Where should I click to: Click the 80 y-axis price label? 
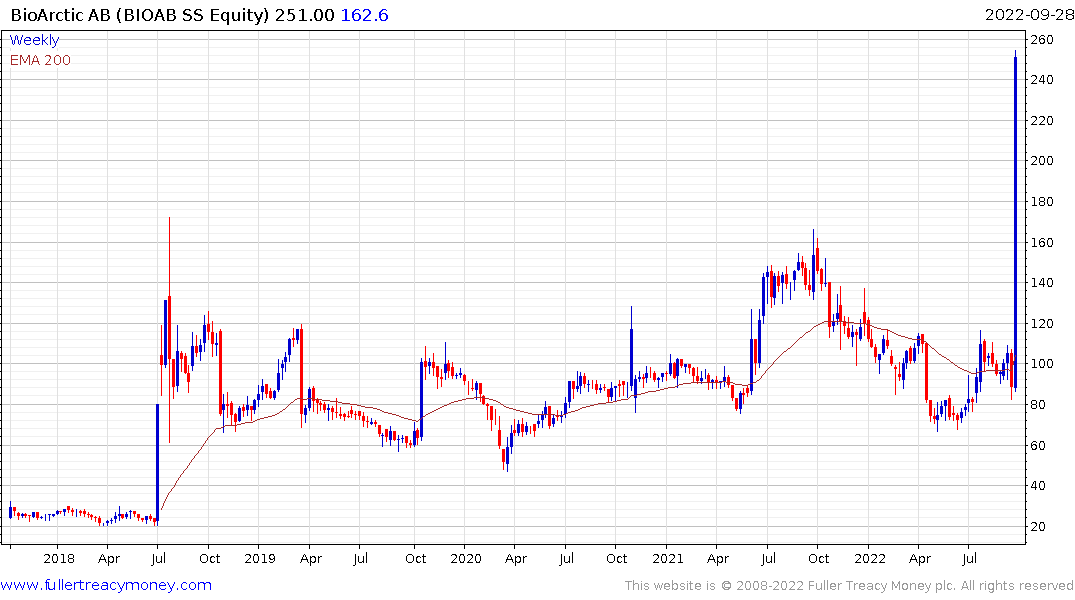pyautogui.click(x=1039, y=405)
